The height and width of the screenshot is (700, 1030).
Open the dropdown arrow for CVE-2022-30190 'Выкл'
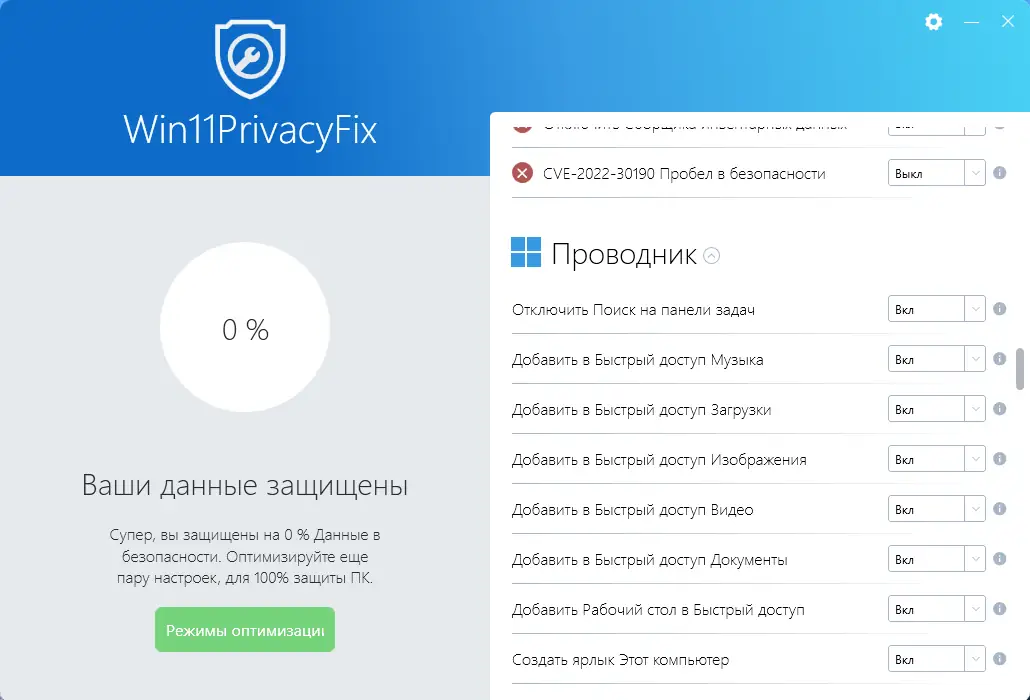pyautogui.click(x=976, y=172)
